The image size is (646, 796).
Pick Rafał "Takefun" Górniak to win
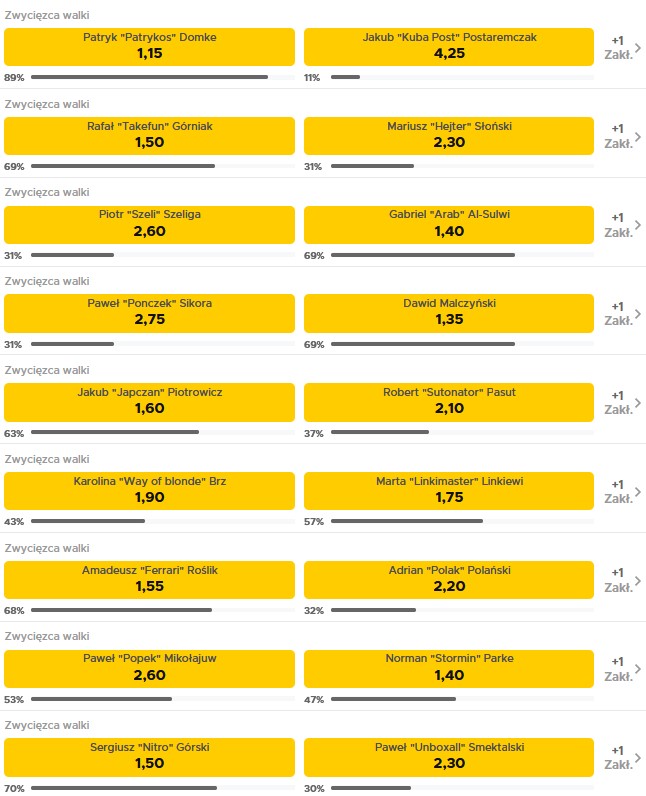[150, 135]
